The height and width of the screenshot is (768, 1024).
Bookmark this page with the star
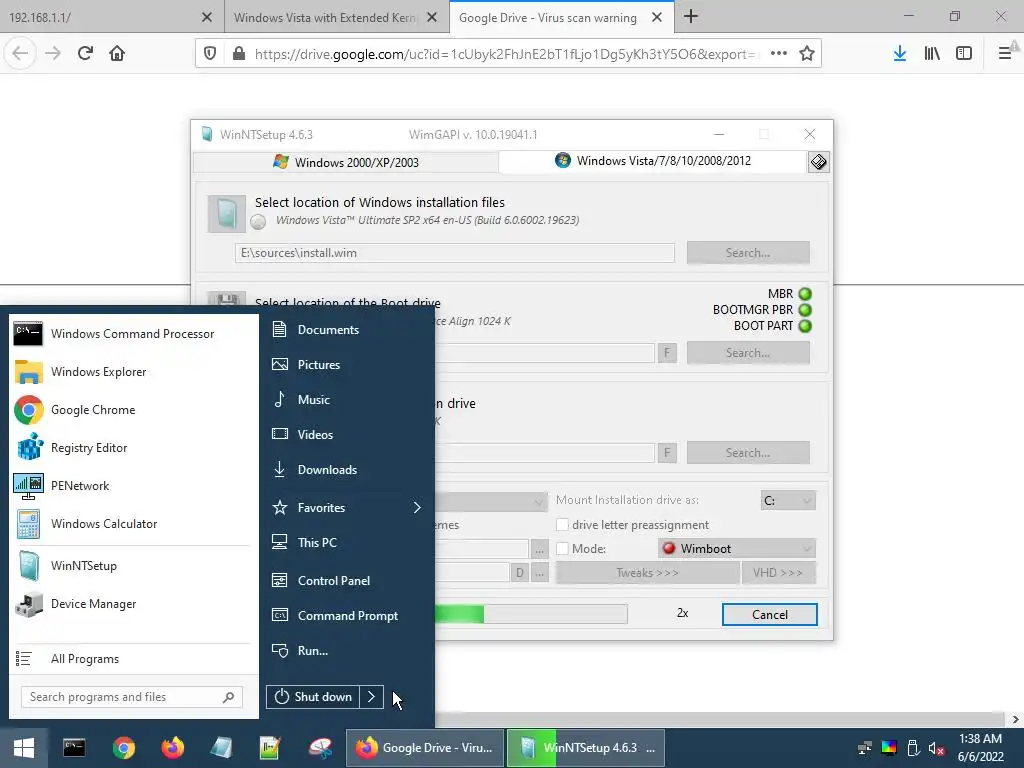point(807,54)
